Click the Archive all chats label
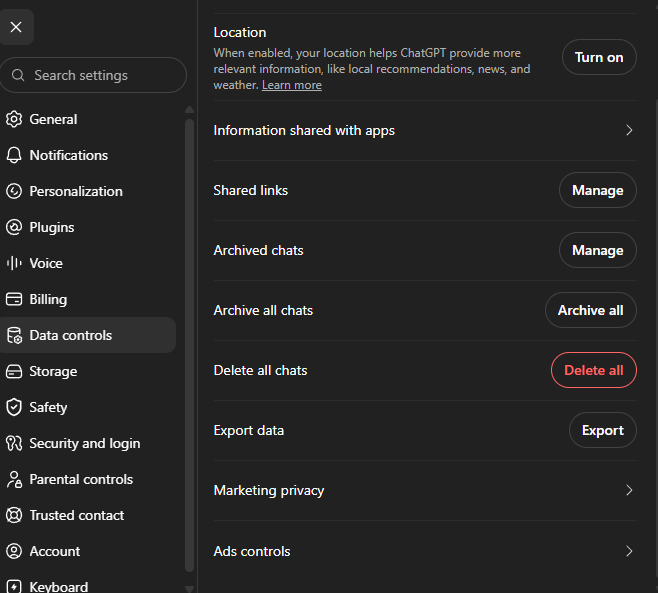The image size is (658, 593). (x=263, y=310)
